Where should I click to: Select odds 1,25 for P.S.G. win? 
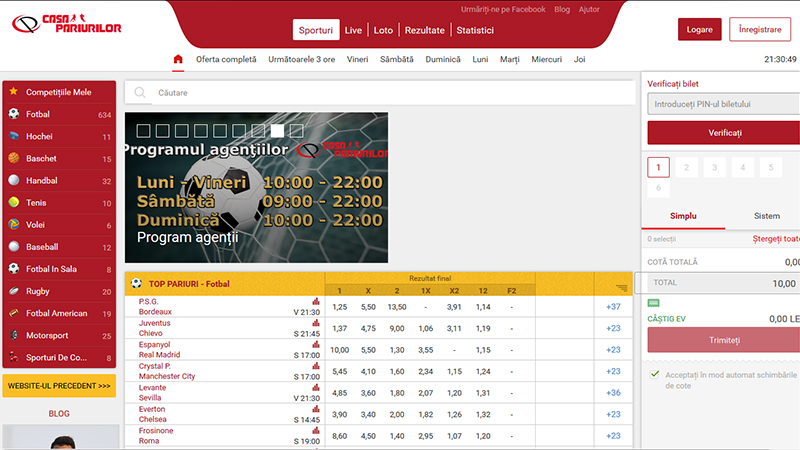click(x=339, y=307)
